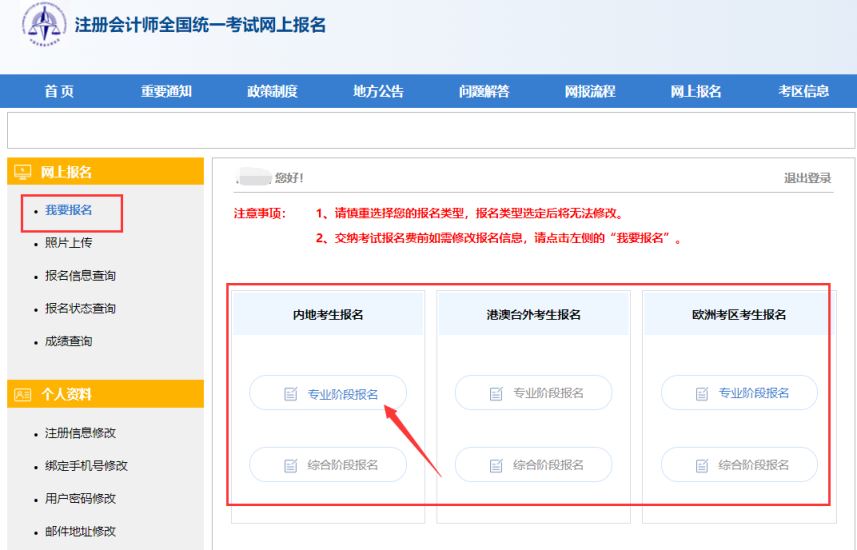Open 重要通知 navigation menu item

point(165,92)
